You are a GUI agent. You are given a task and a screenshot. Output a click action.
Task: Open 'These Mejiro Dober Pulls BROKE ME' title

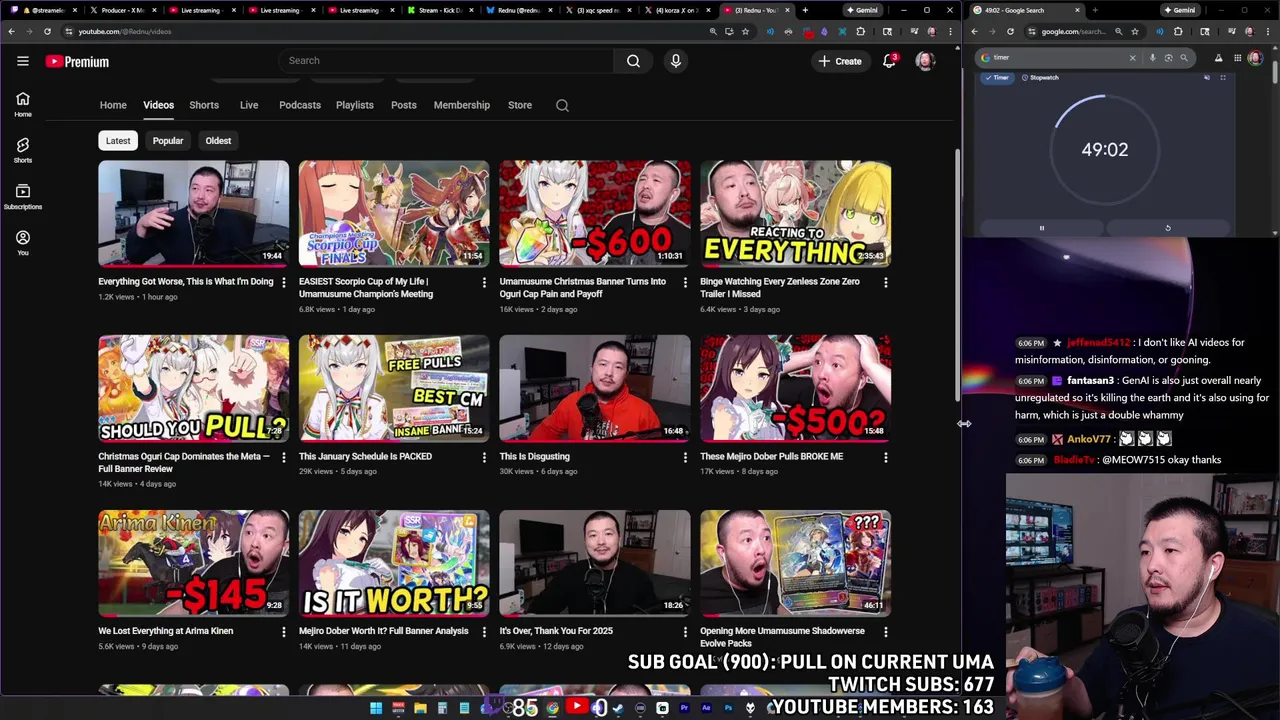[x=772, y=457]
